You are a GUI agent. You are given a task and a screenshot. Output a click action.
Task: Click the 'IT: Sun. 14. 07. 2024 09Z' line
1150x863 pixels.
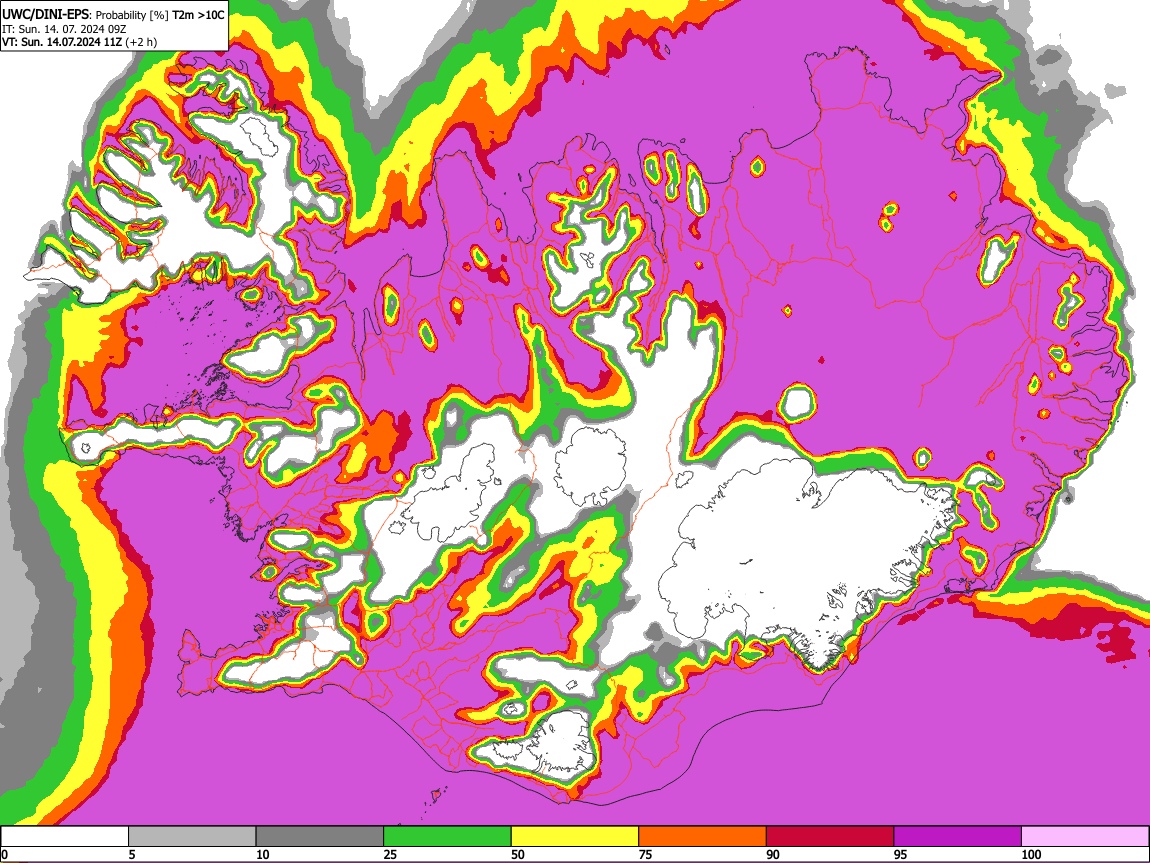click(x=64, y=29)
